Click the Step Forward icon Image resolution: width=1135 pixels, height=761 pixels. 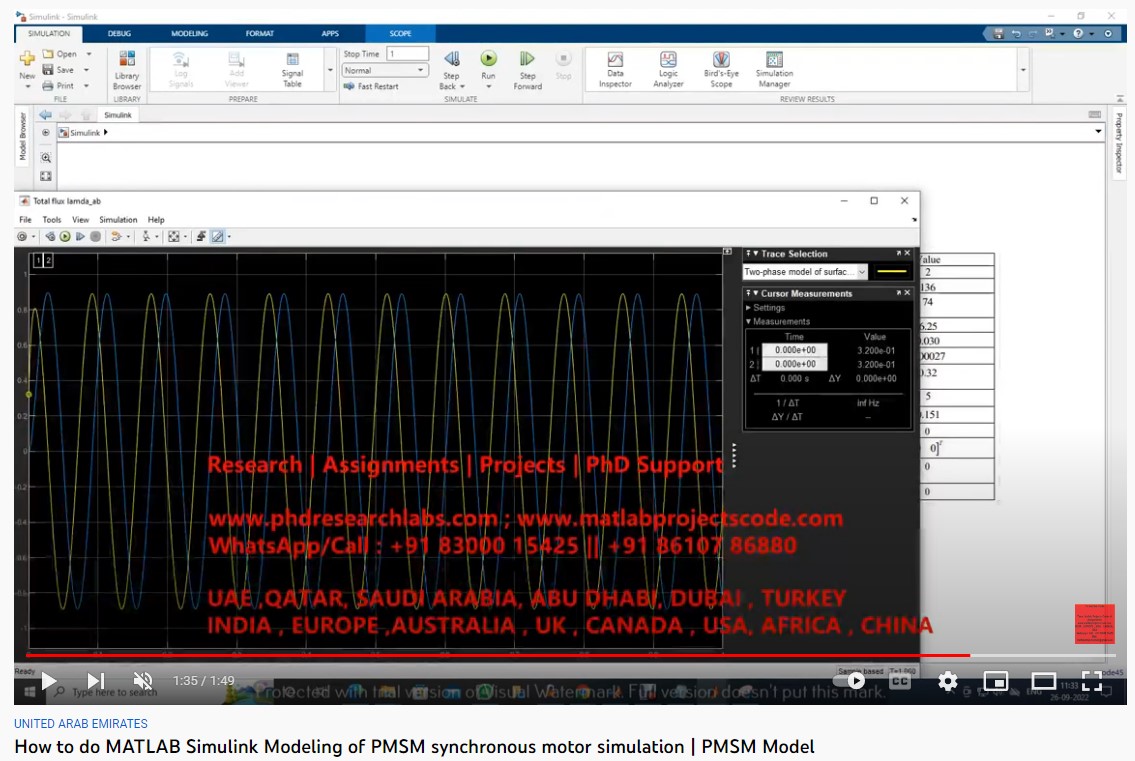point(527,60)
